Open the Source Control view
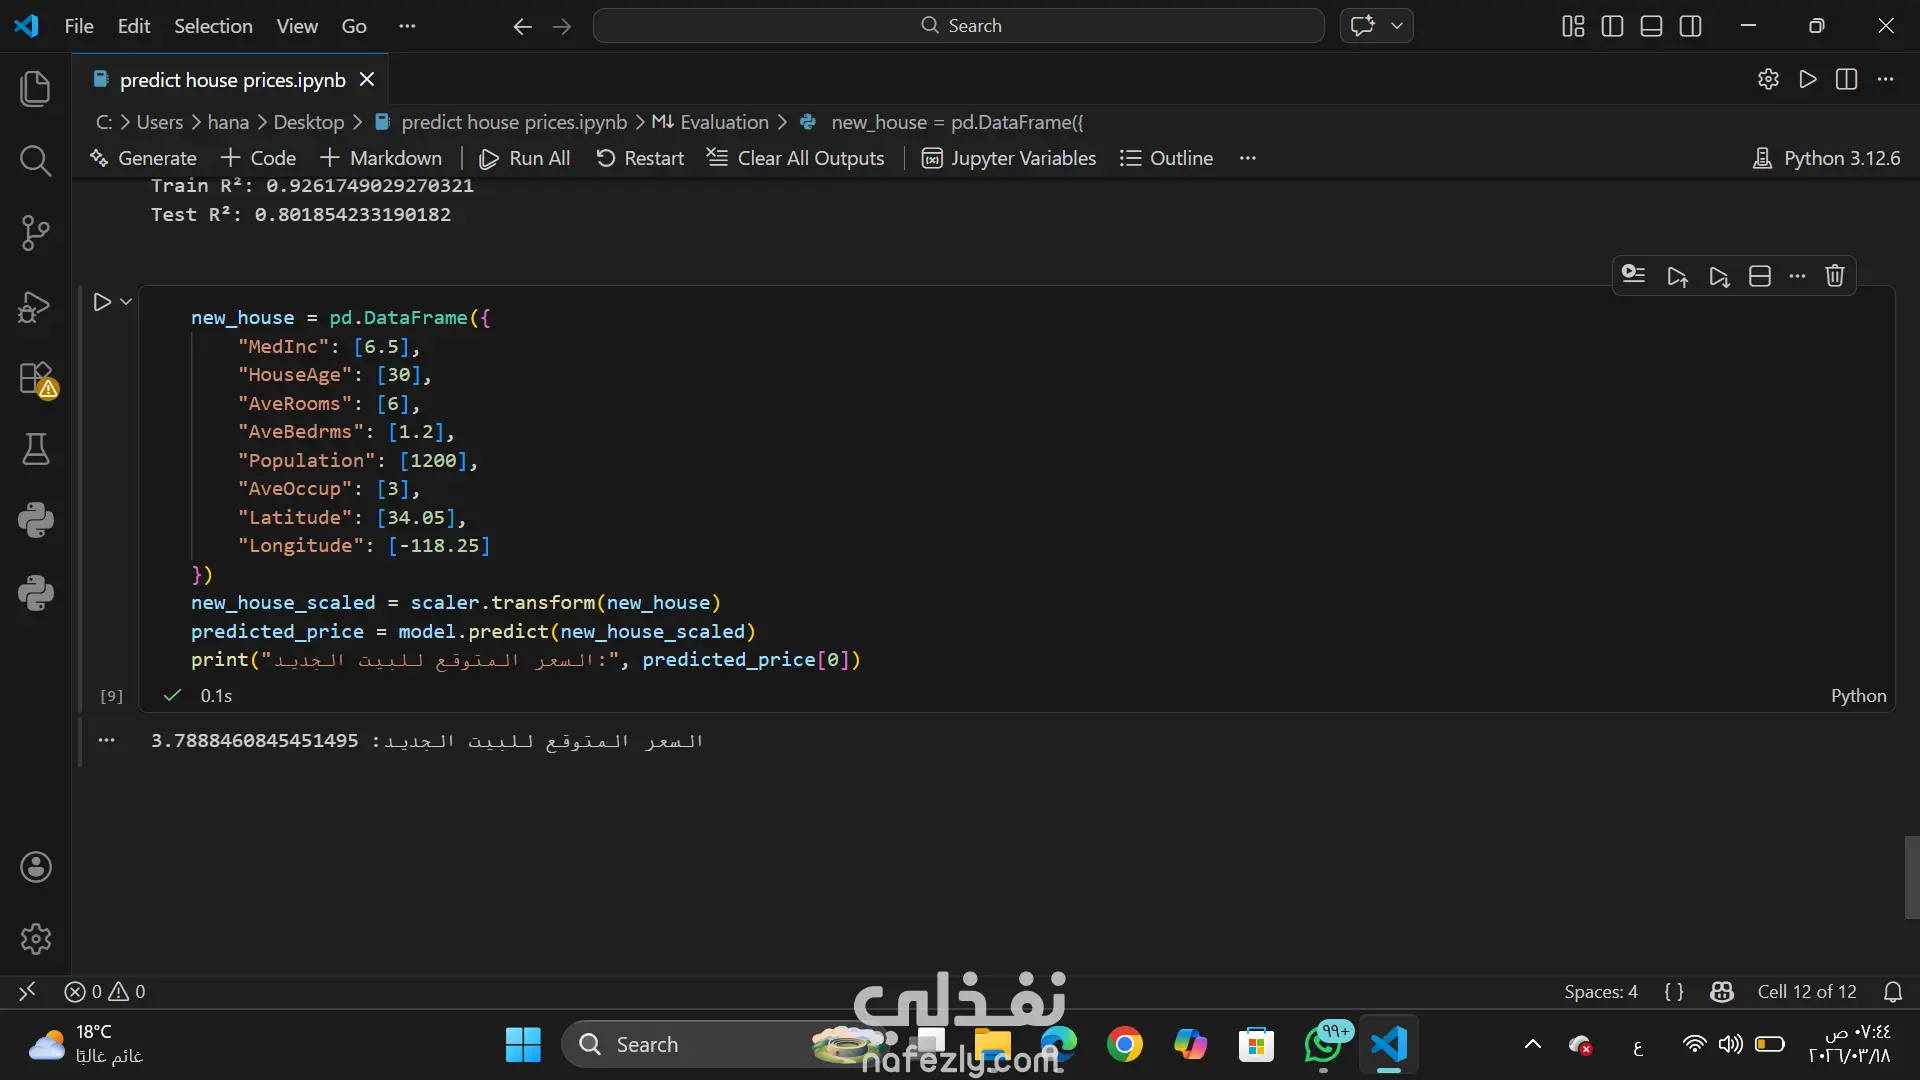1920x1080 pixels. 35,233
